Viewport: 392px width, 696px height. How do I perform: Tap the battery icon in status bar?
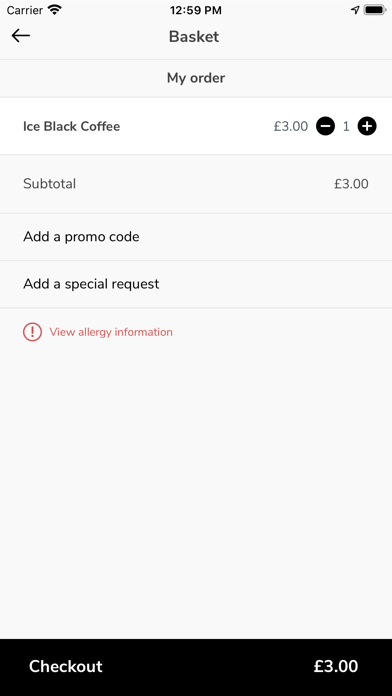pyautogui.click(x=375, y=10)
